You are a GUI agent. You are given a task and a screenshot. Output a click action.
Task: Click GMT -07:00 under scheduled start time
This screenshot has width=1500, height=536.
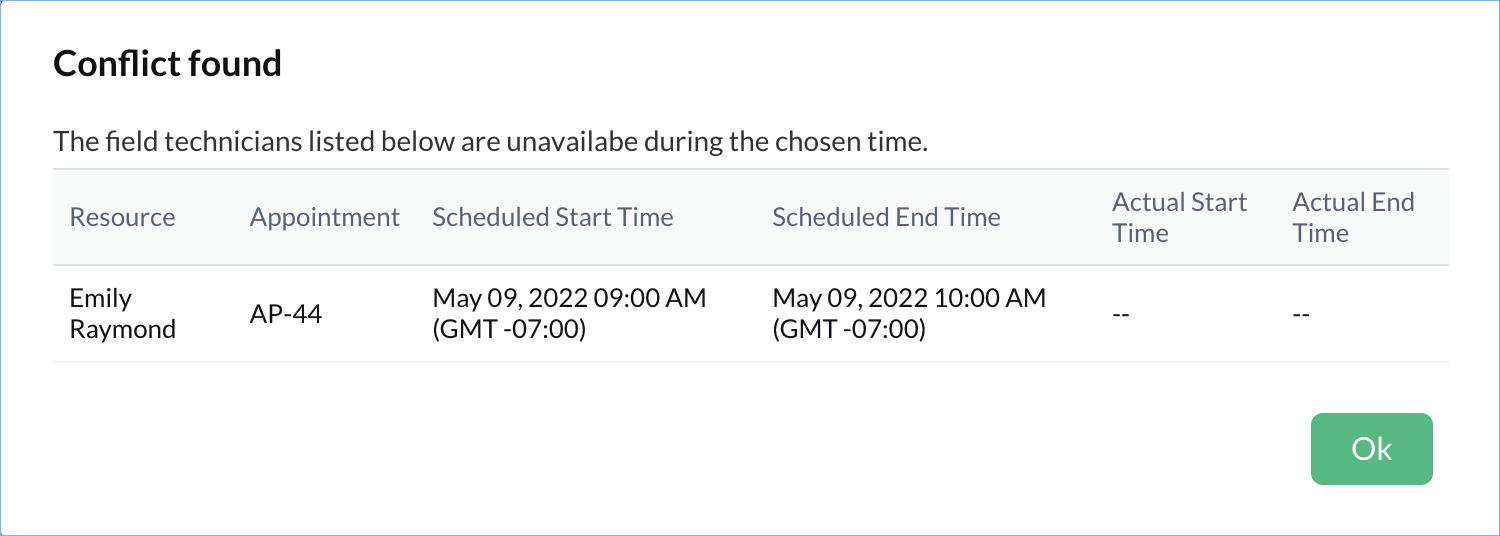point(509,329)
